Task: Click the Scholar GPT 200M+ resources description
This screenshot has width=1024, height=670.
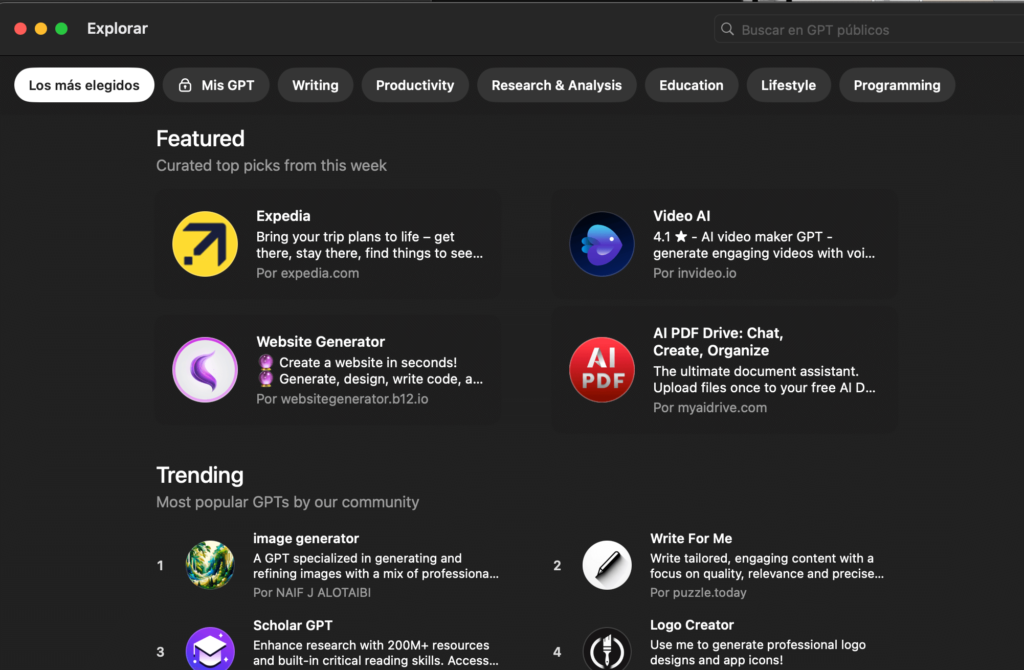Action: click(376, 653)
